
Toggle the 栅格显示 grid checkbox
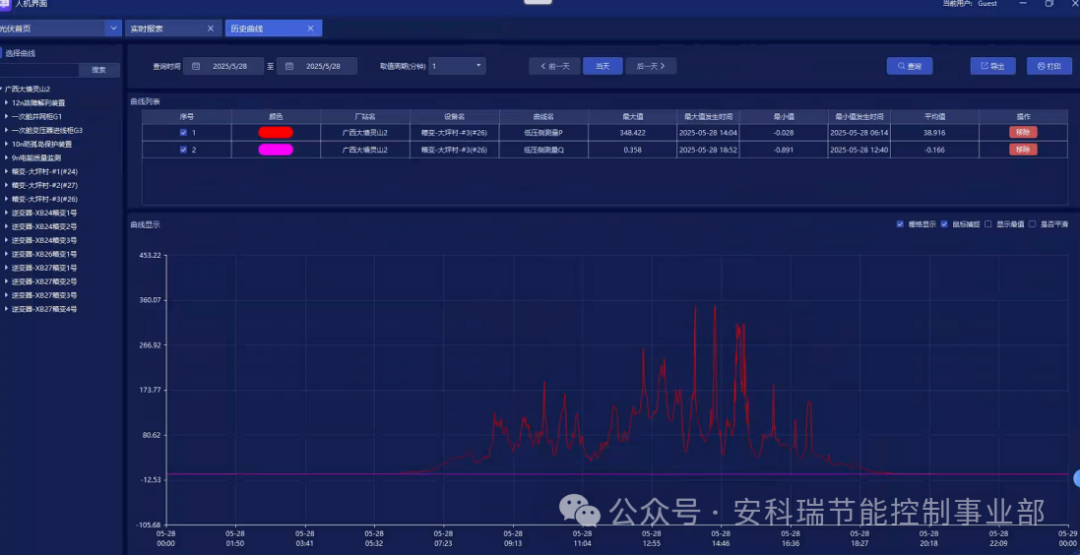[x=900, y=224]
